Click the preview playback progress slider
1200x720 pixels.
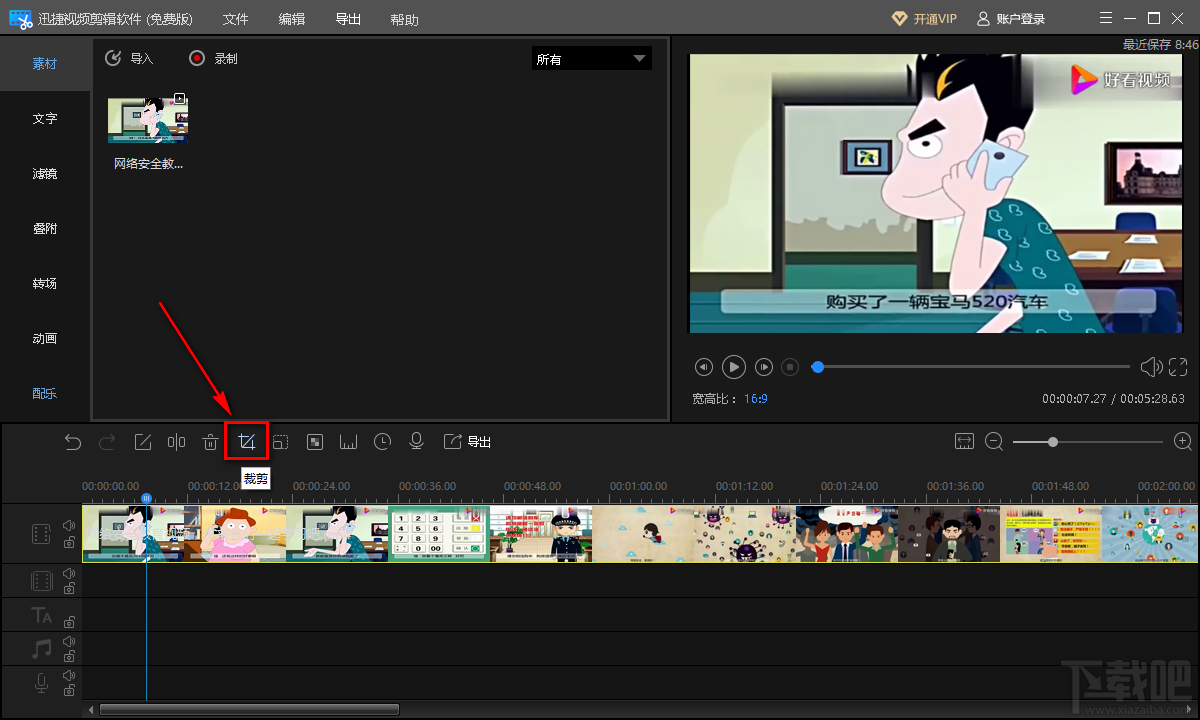pyautogui.click(x=975, y=367)
